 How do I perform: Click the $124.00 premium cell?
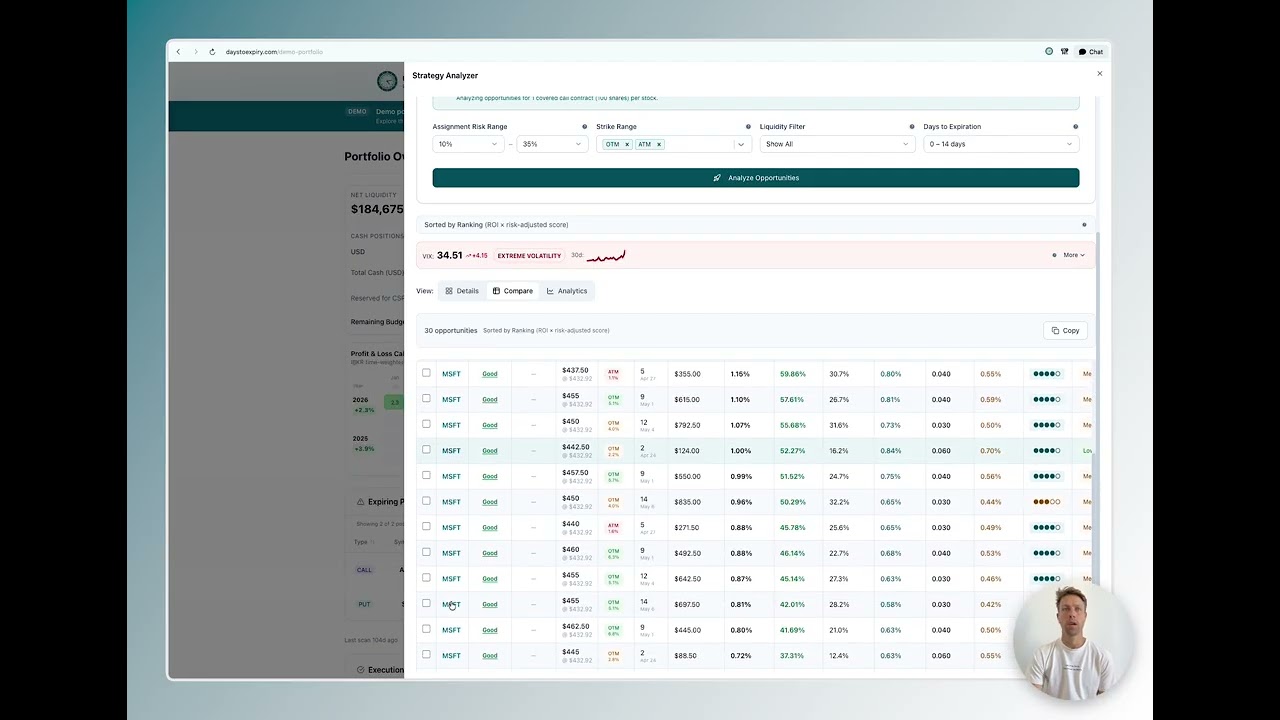[x=687, y=451]
